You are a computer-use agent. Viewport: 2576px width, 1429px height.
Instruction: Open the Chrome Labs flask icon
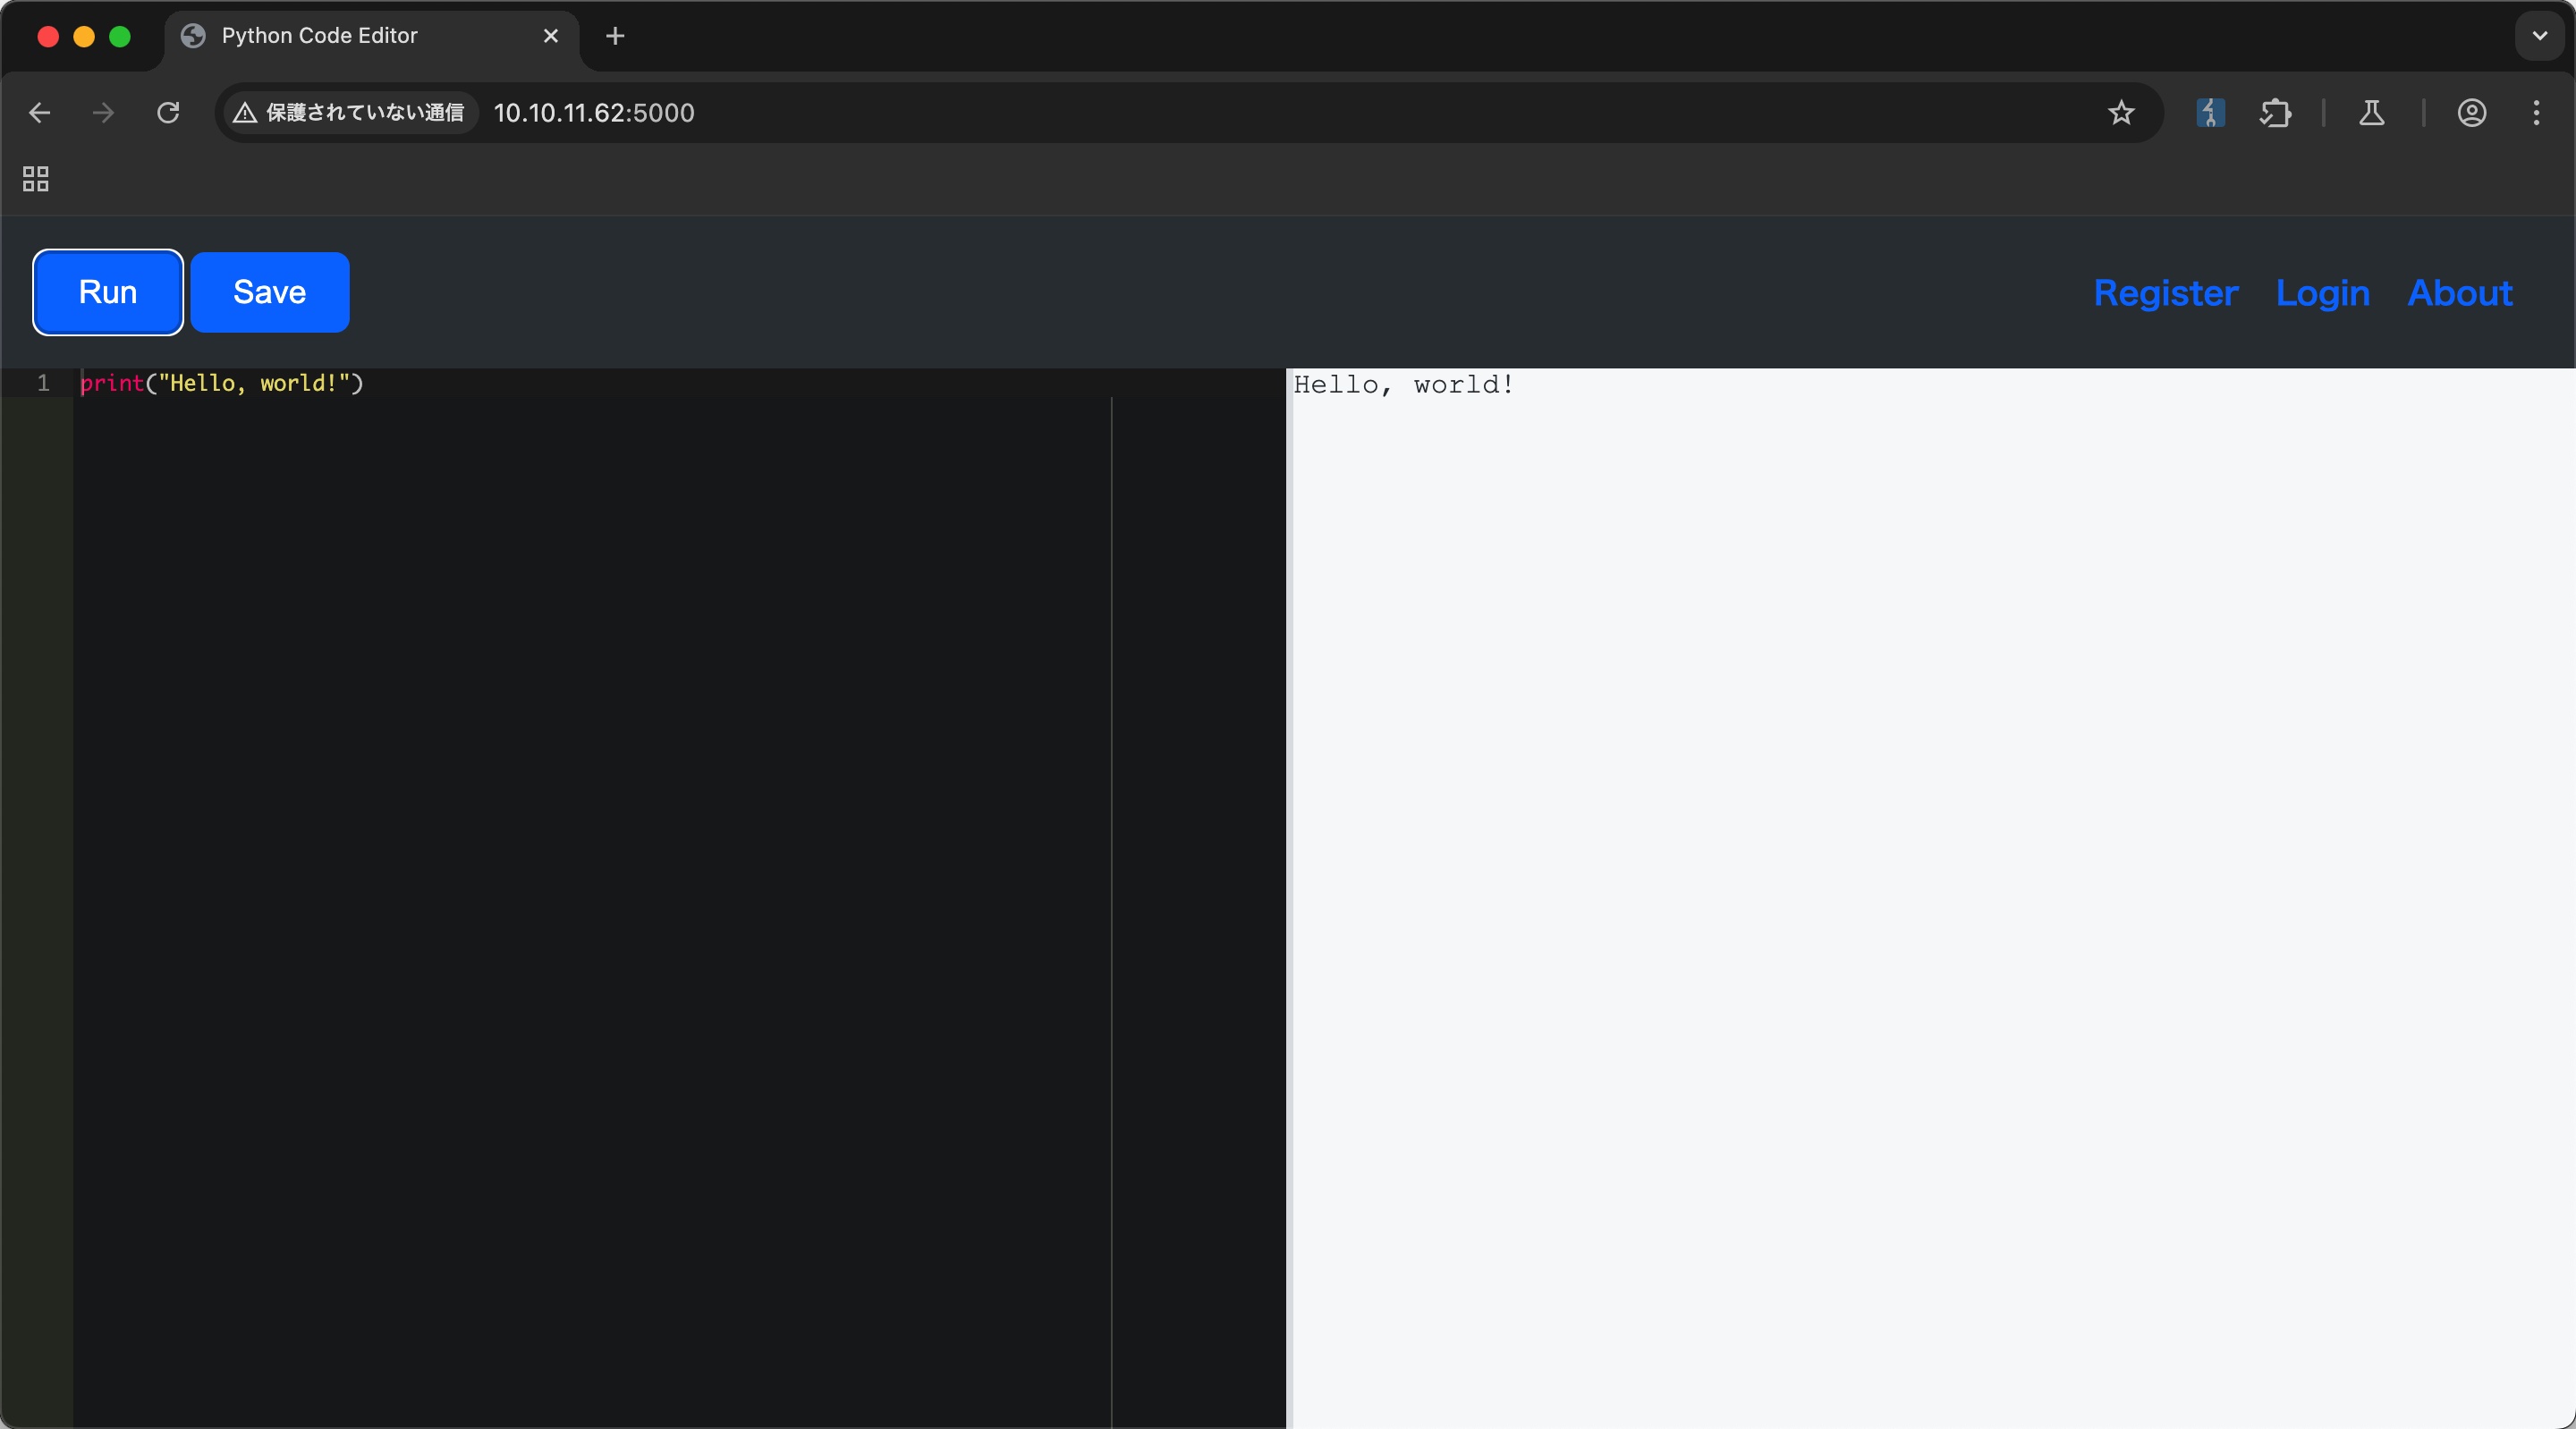[x=2372, y=113]
